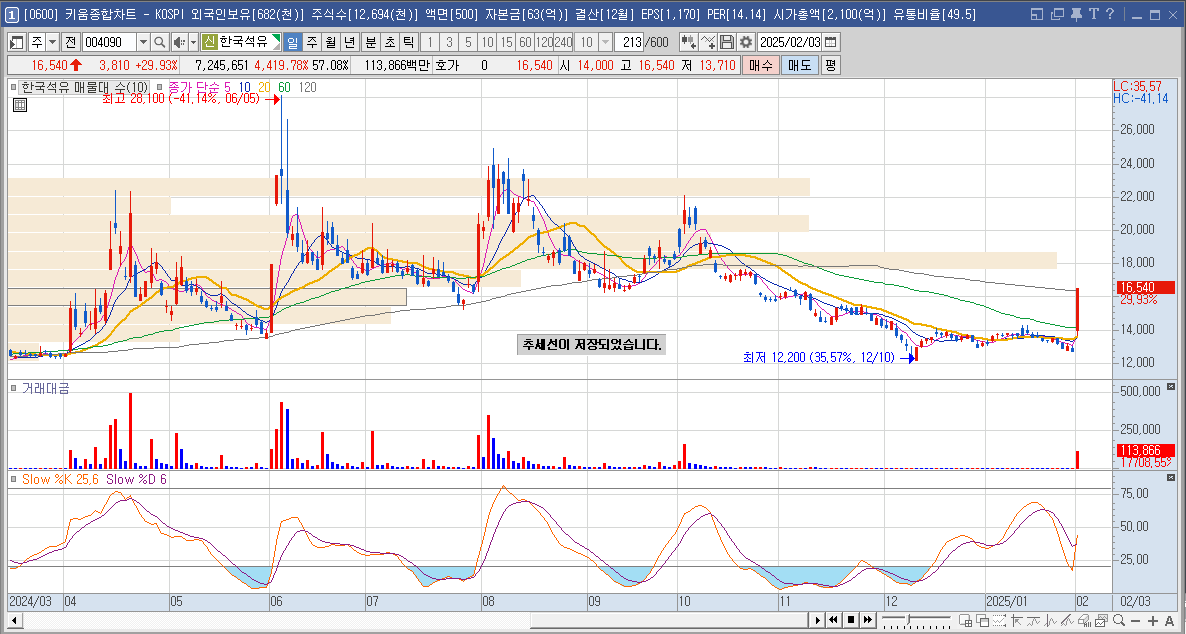This screenshot has height=634, width=1186.
Task: Click the bottom magnifier zoom icon
Action: [x=1119, y=620]
